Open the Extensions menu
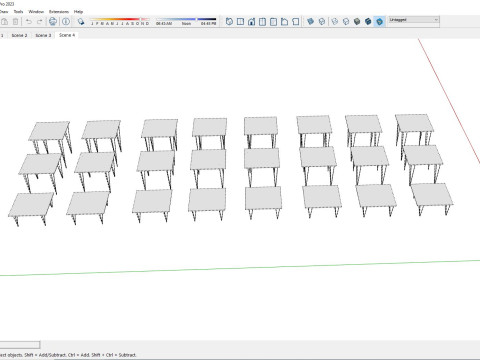The width and height of the screenshot is (480, 360). [x=59, y=12]
